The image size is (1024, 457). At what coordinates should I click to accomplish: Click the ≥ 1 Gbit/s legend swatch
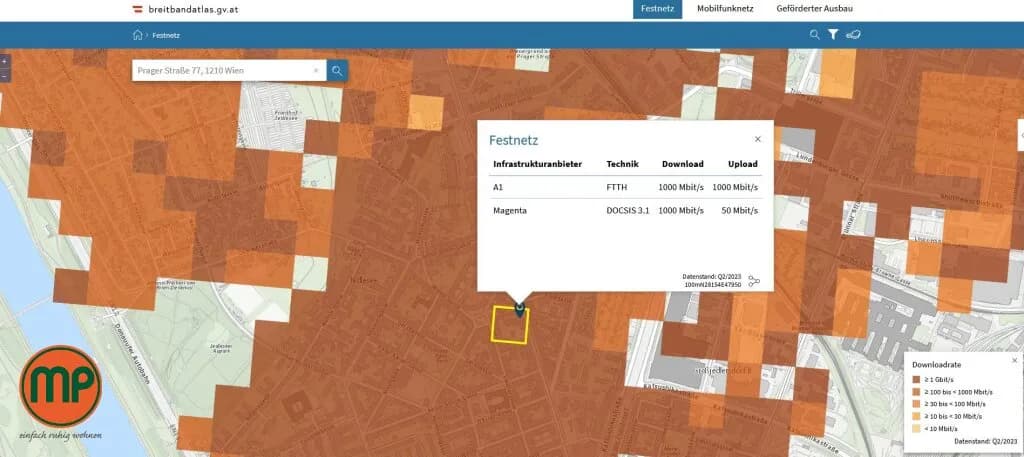point(917,379)
